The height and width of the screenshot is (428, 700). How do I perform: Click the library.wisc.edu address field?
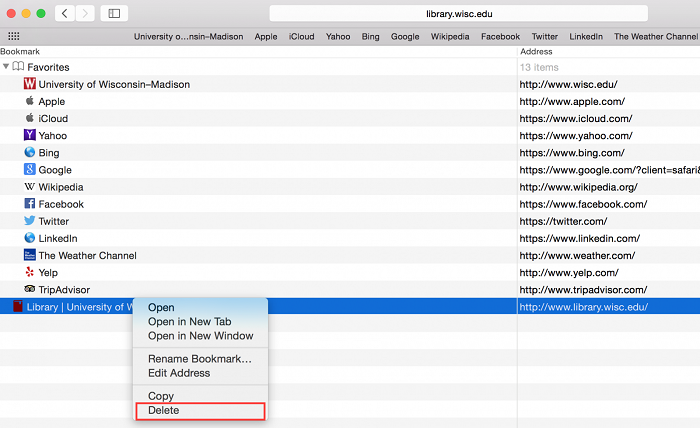click(x=459, y=13)
